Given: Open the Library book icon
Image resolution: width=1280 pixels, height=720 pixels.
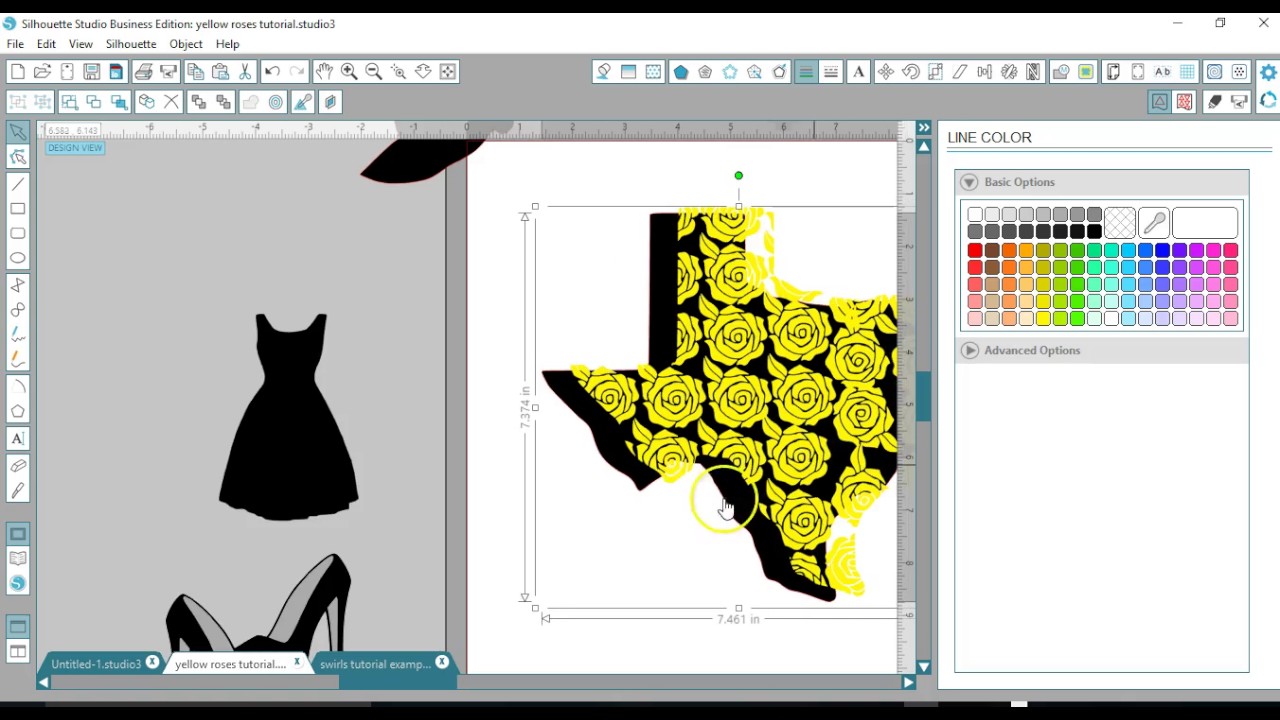Looking at the screenshot, I should coord(18,559).
